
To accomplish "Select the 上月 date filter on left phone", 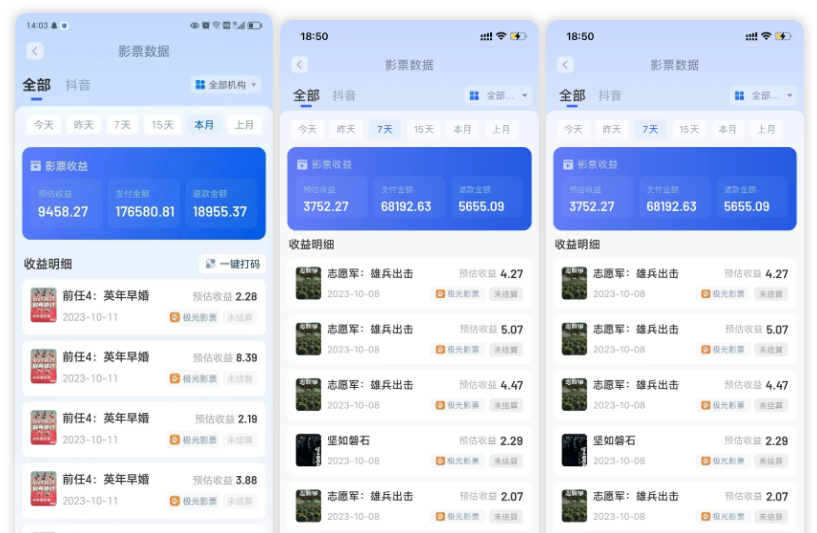I will (x=244, y=125).
